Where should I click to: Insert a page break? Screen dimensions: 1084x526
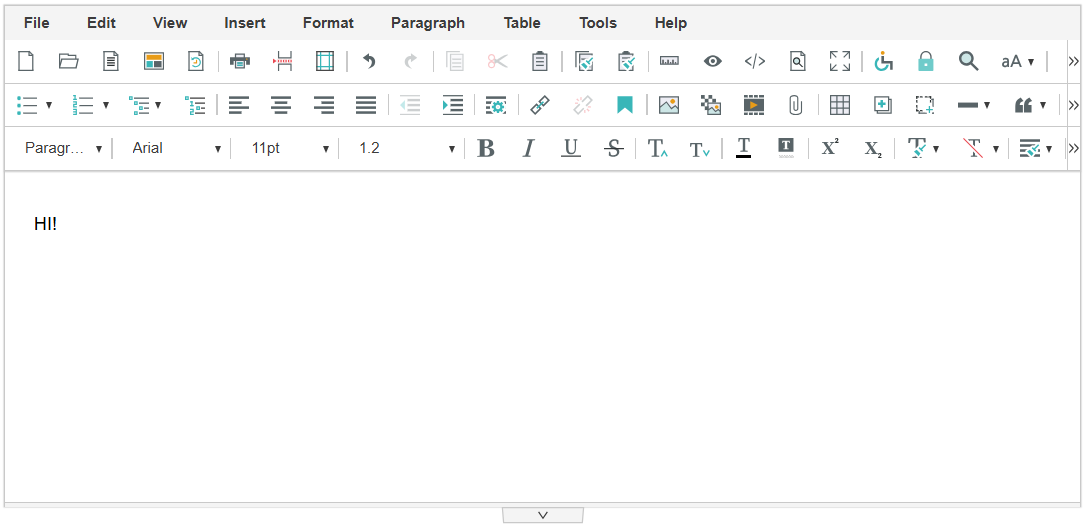pos(283,61)
